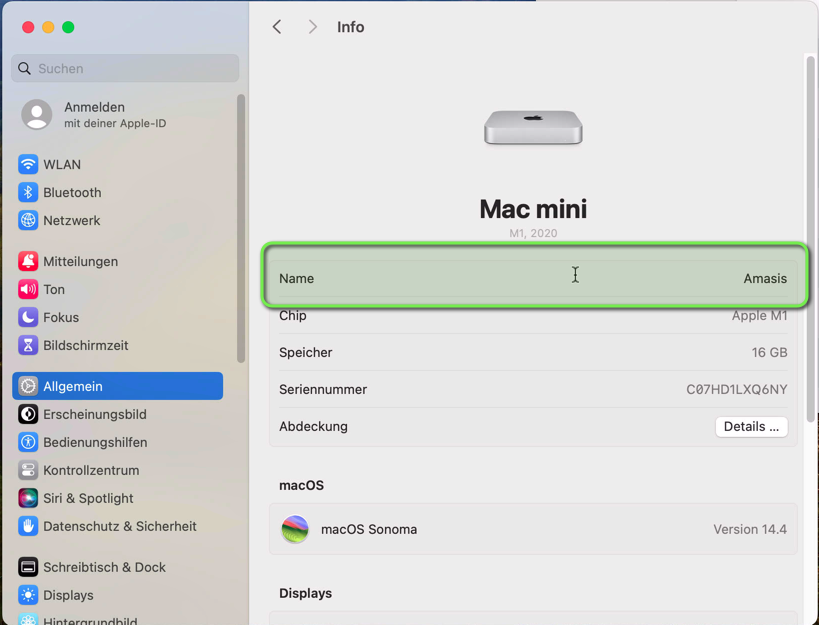Viewport: 819px width, 625px height.
Task: Click the Details ... button
Action: (x=751, y=426)
